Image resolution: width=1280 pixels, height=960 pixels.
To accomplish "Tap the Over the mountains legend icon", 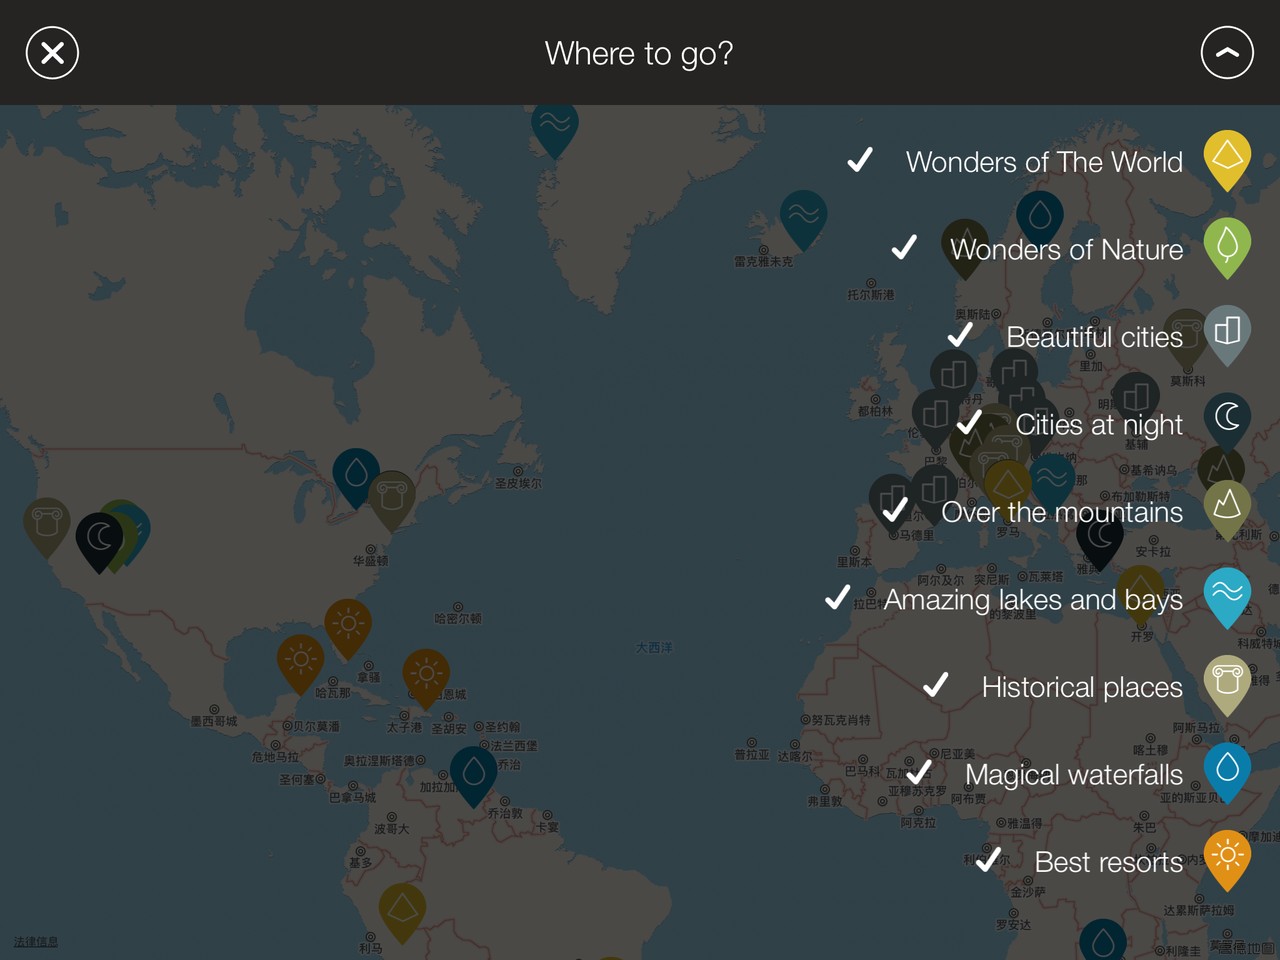I will (1227, 510).
